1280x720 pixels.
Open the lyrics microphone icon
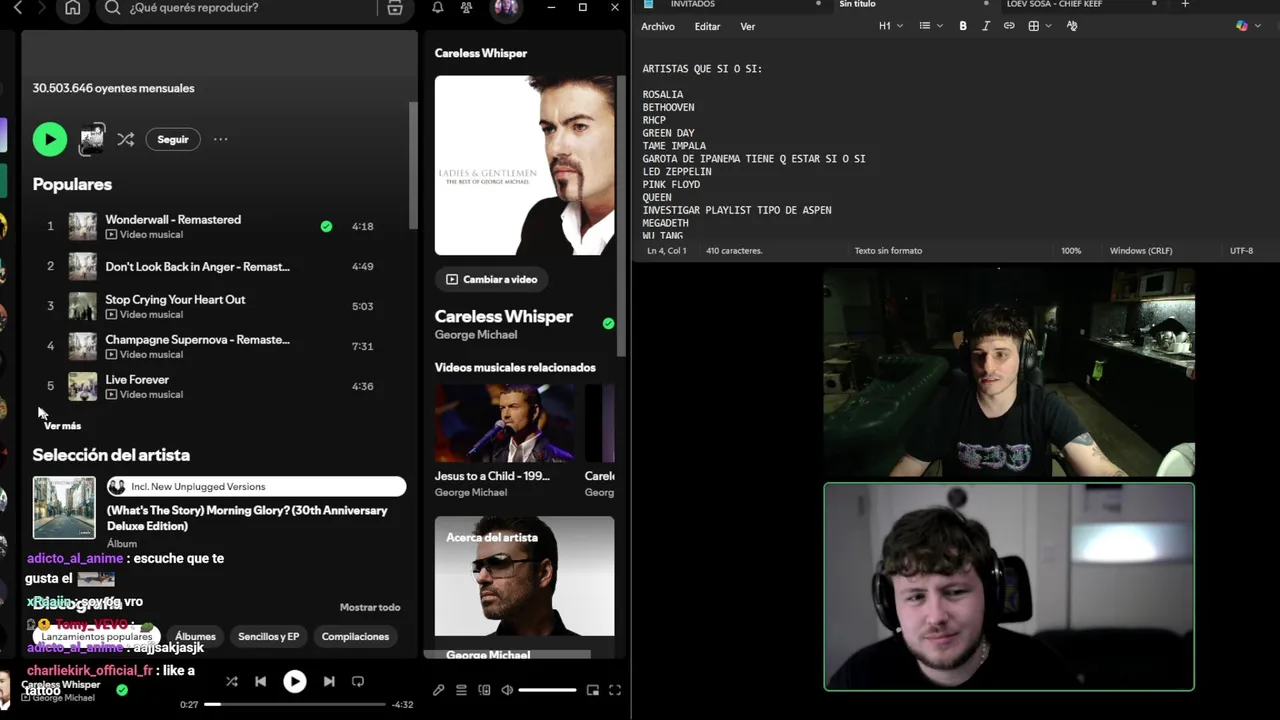click(x=438, y=690)
